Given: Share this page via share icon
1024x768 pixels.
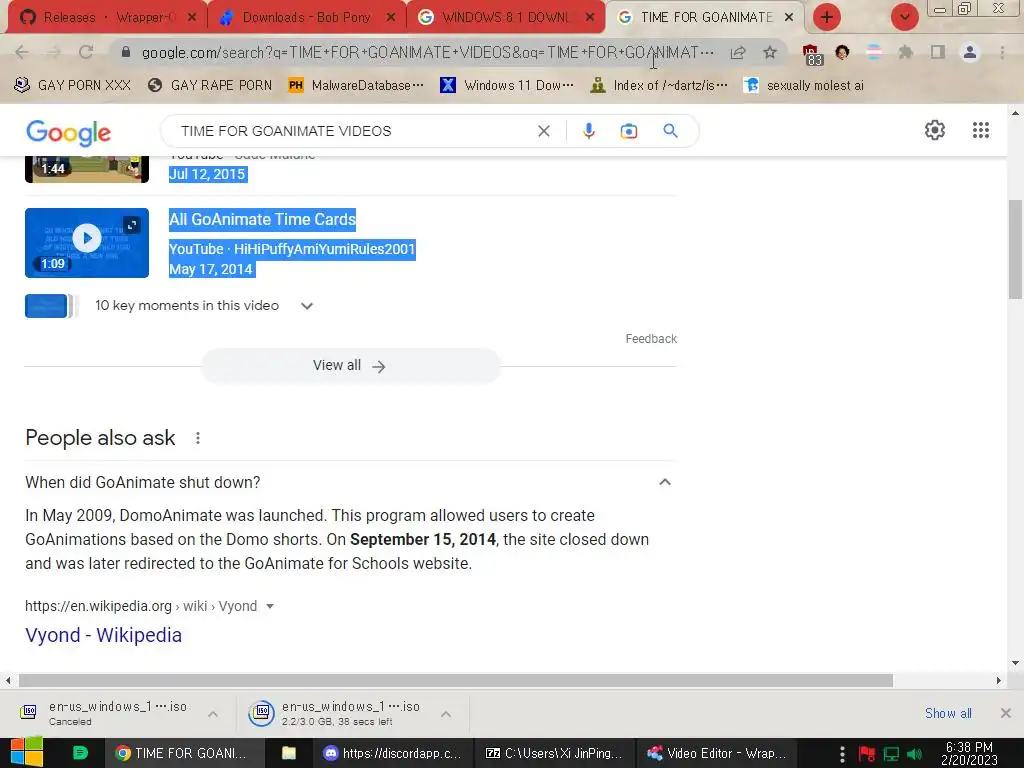Looking at the screenshot, I should coord(738,52).
